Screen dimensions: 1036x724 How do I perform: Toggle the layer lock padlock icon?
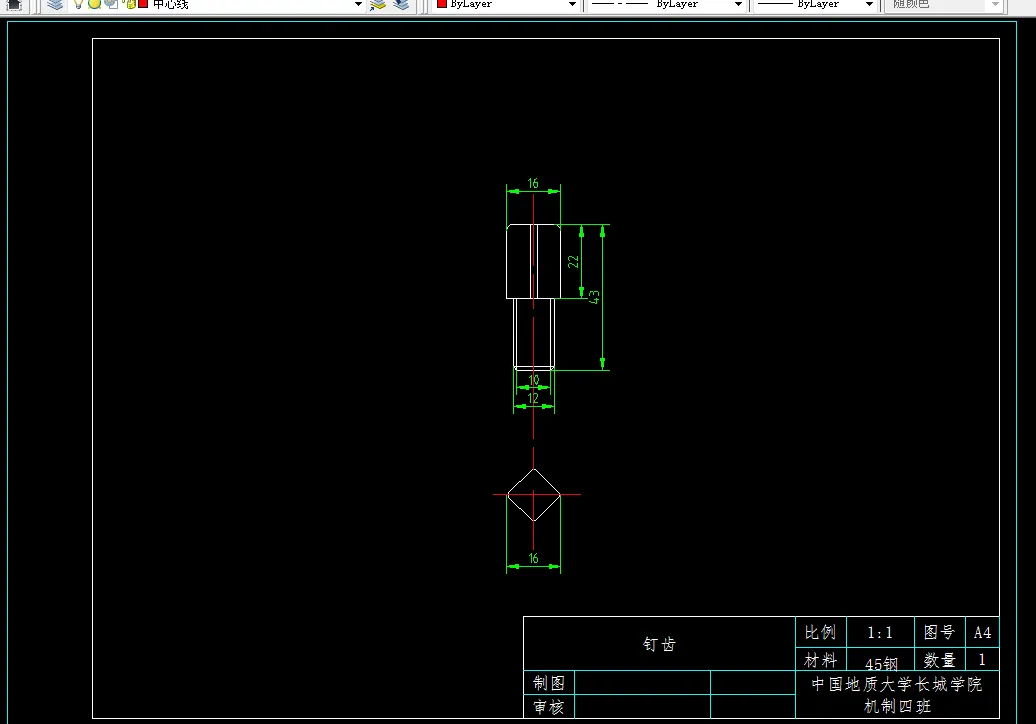pyautogui.click(x=130, y=3)
